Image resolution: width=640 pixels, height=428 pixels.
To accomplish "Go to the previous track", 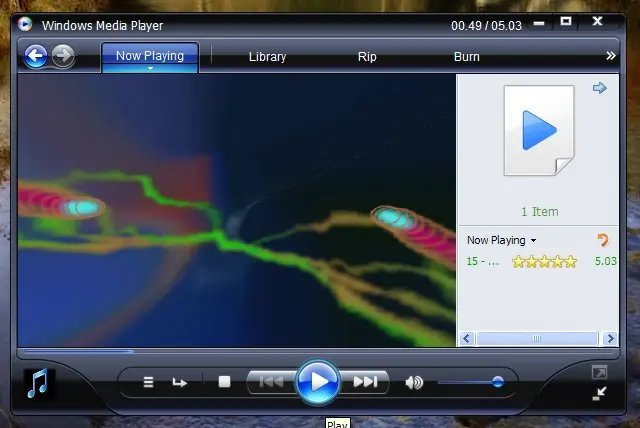I will 271,382.
